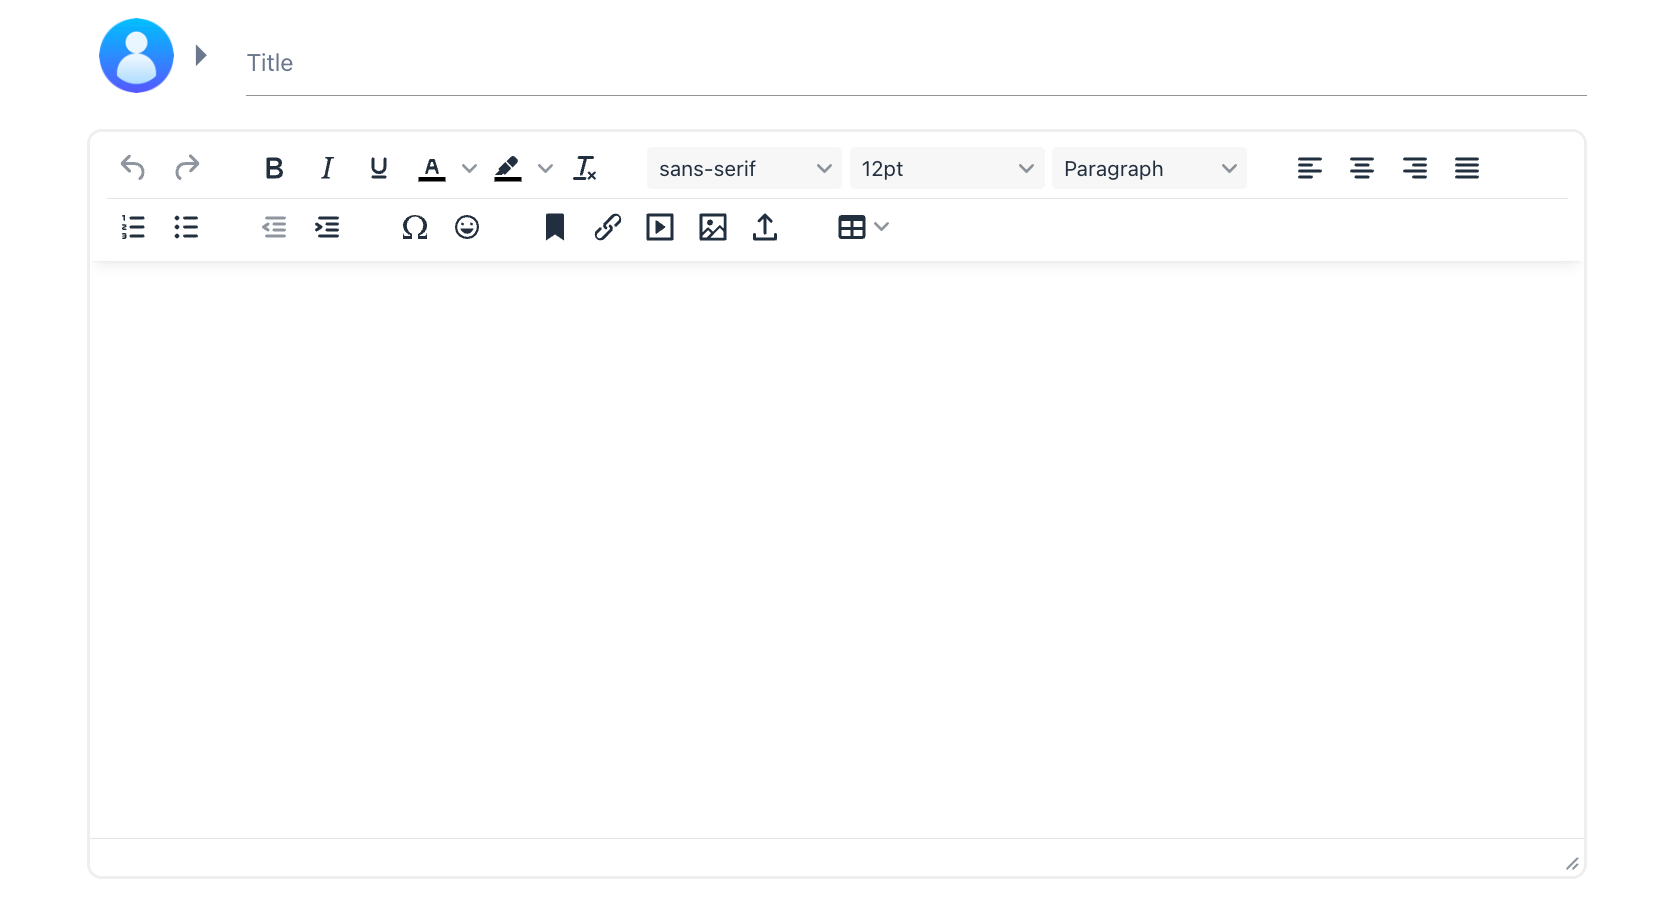The height and width of the screenshot is (916, 1656).
Task: Click the user avatar picture
Action: pos(137,56)
